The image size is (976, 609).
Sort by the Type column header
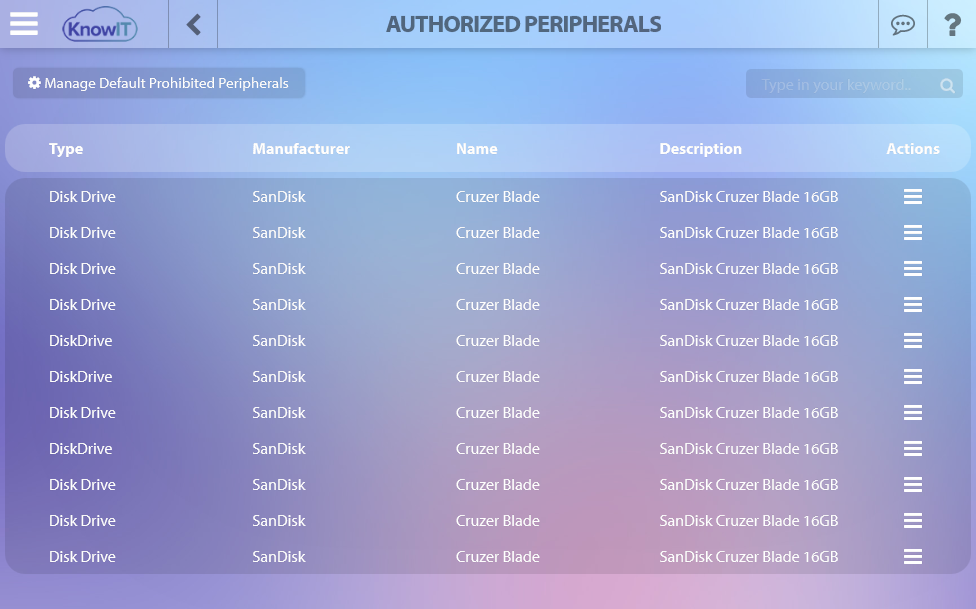click(66, 149)
